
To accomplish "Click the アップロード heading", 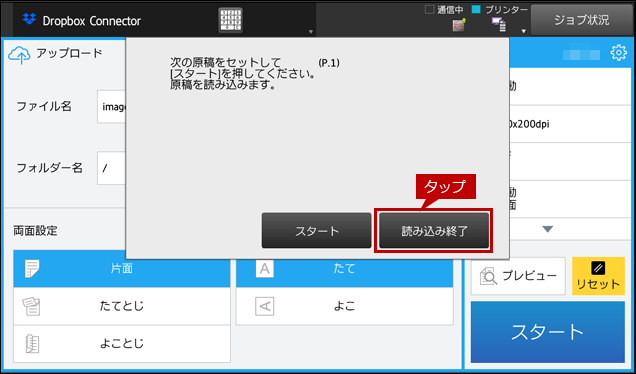I will (69, 53).
